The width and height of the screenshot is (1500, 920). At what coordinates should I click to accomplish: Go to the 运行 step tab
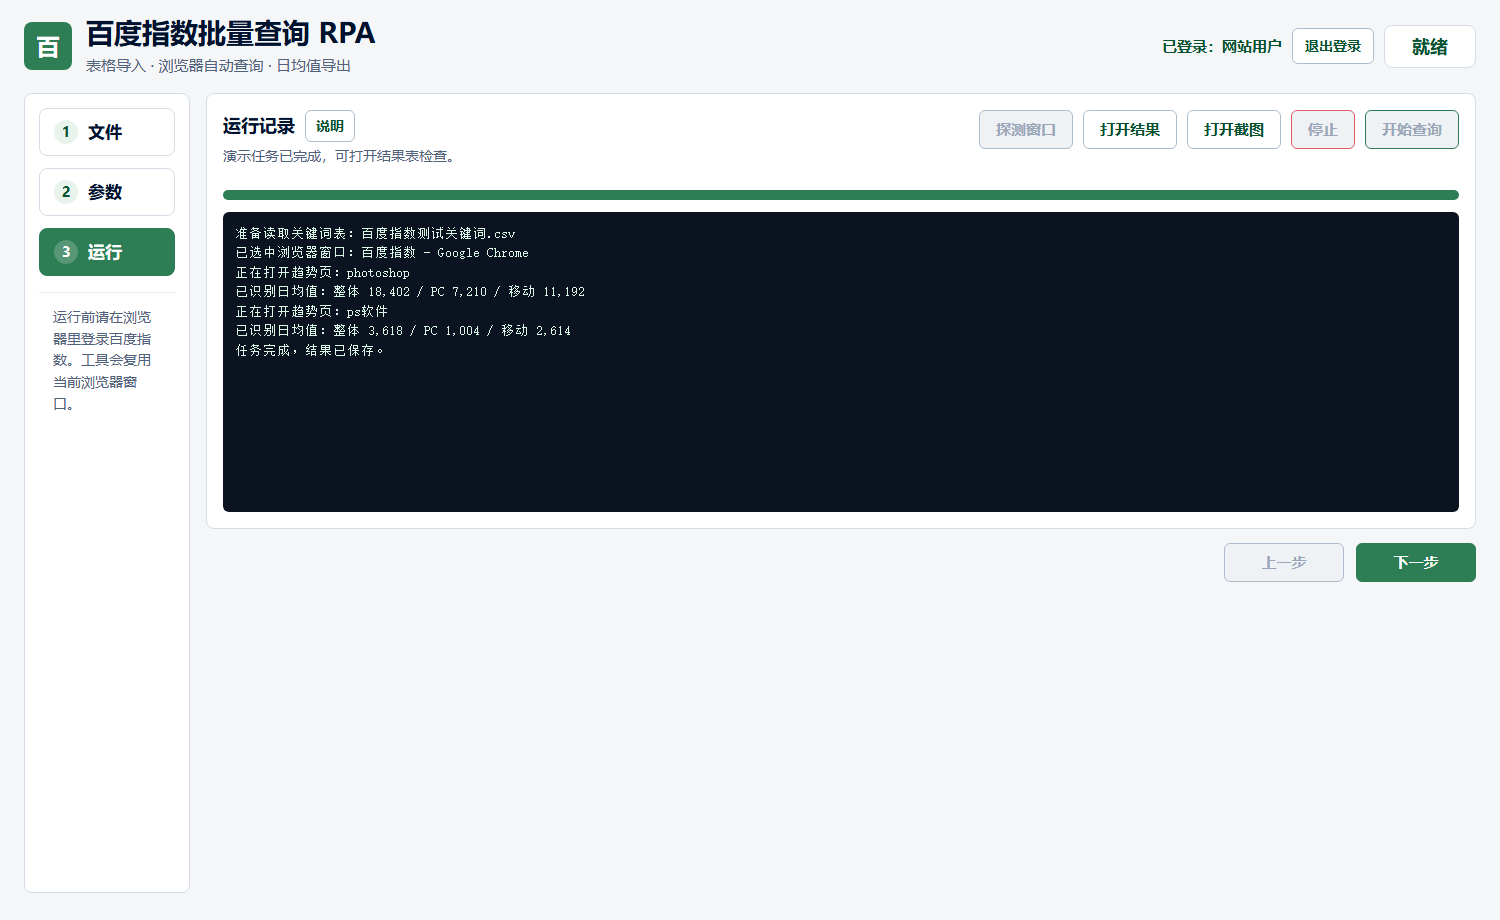click(107, 252)
